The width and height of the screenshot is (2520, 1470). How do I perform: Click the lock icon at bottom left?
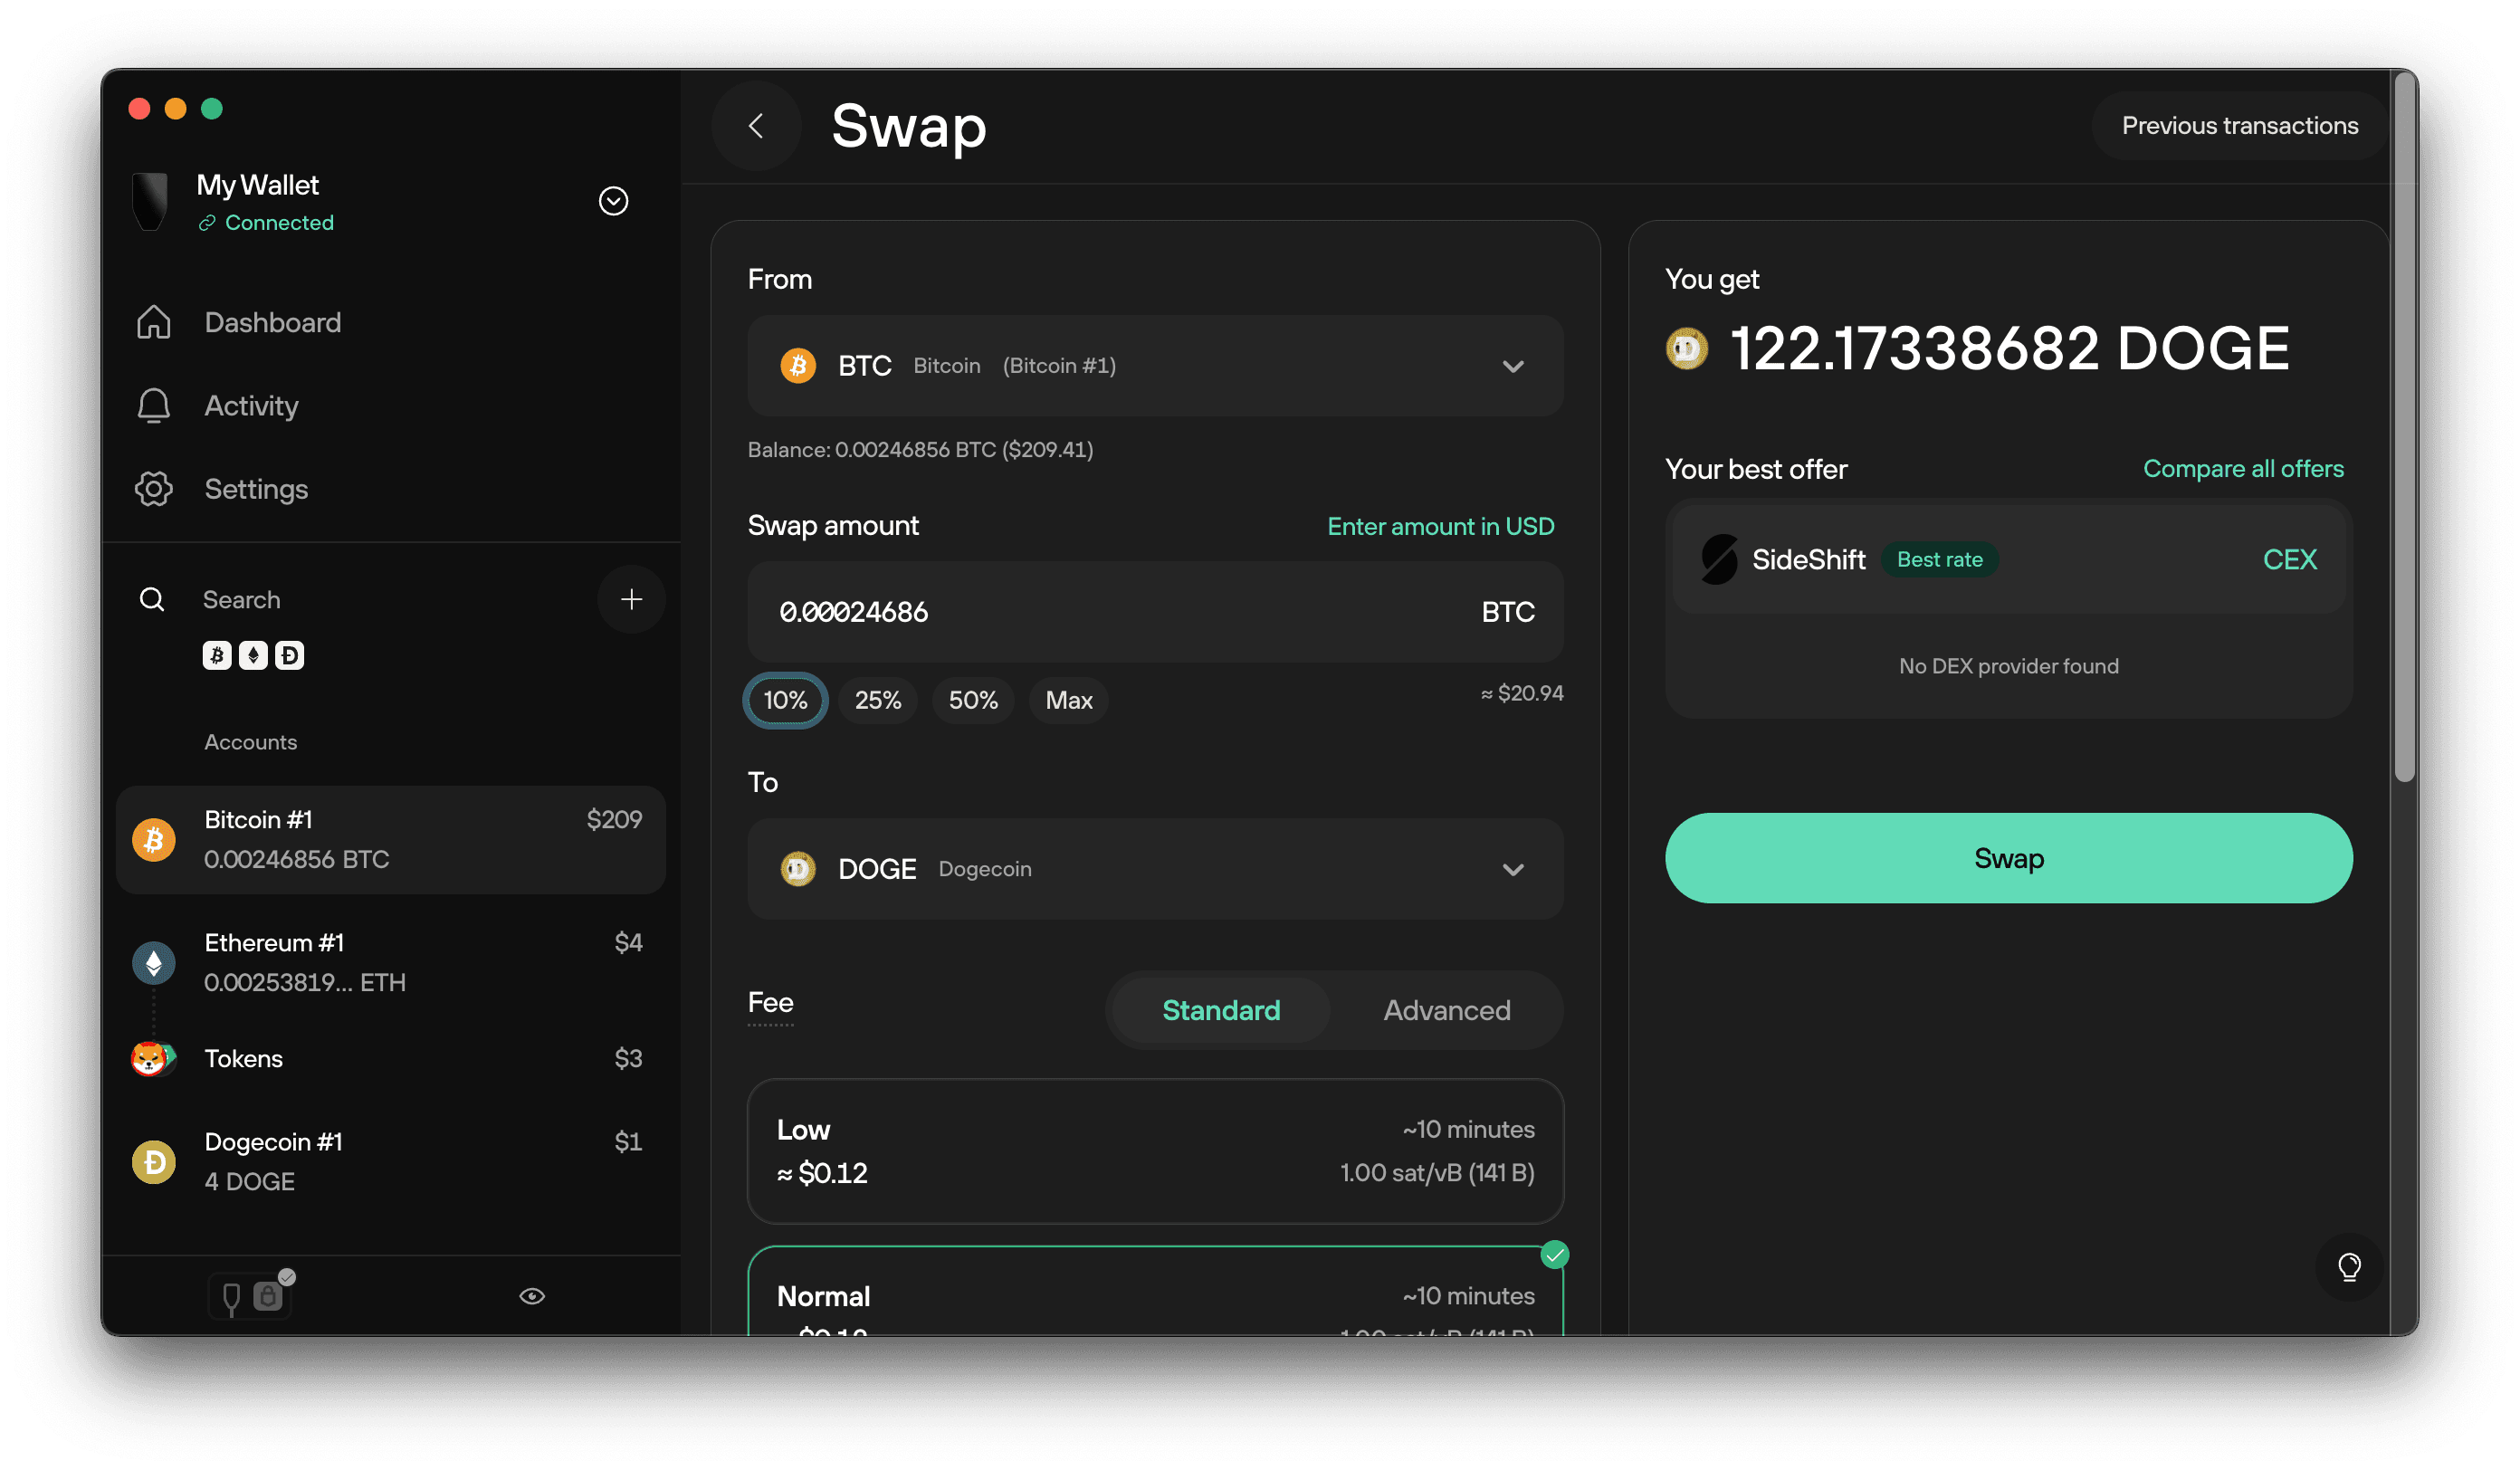(x=266, y=1295)
